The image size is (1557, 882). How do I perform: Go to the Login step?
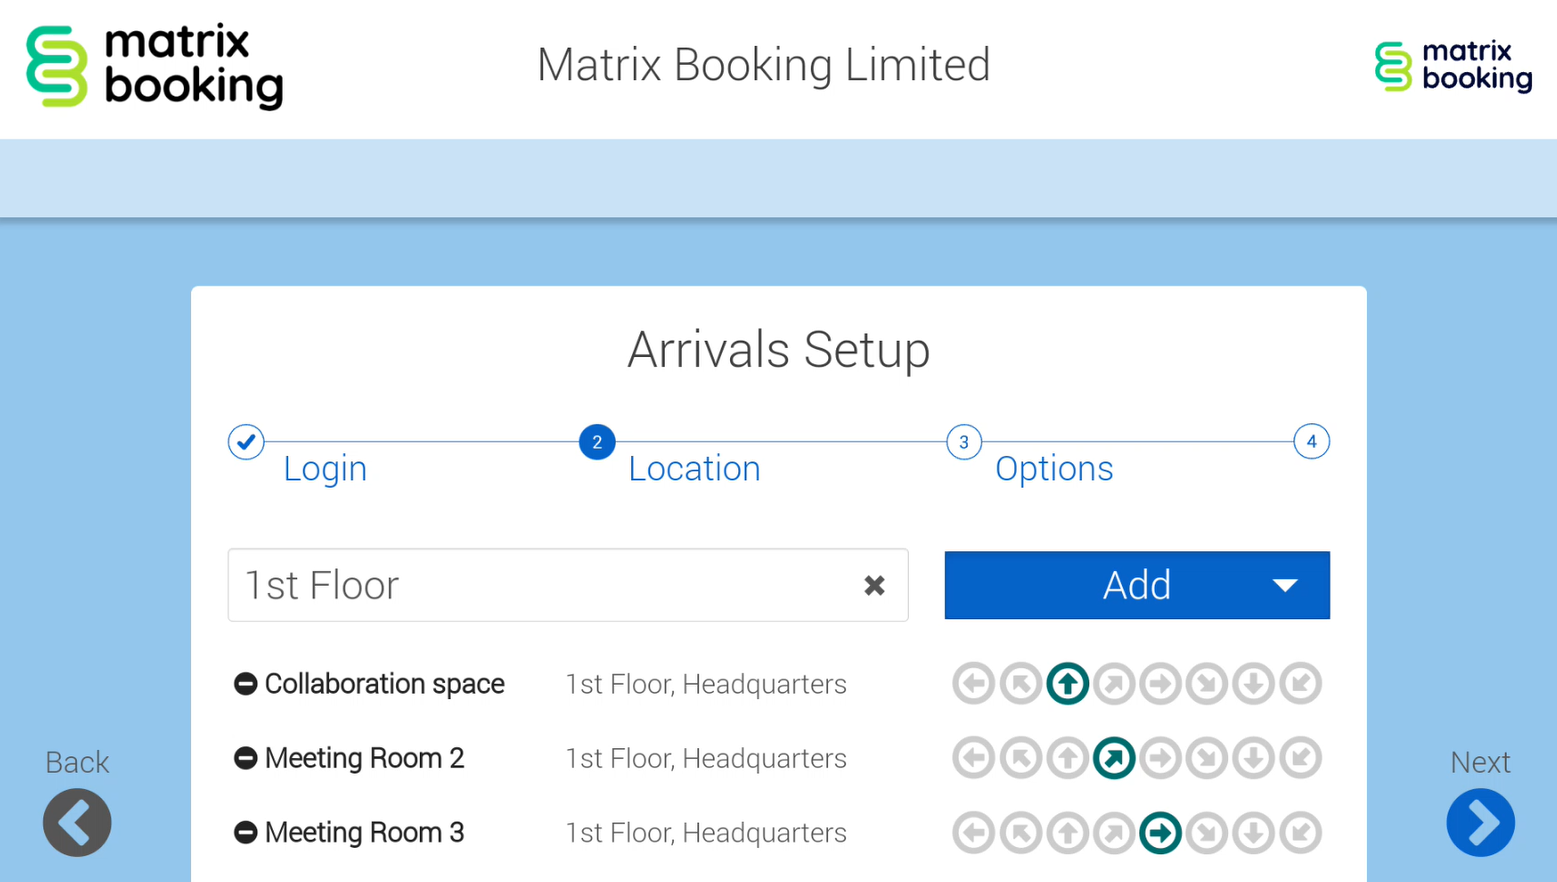324,468
